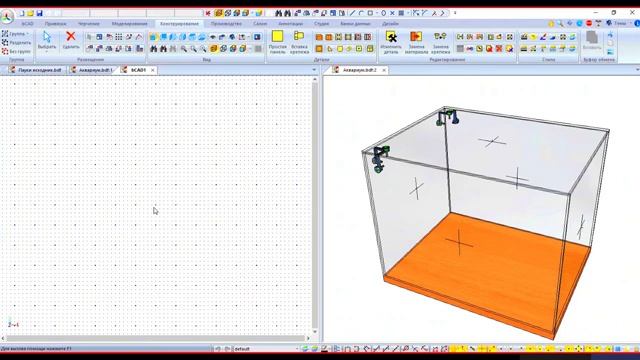This screenshot has height=360, width=640.
Task: Toggle the highlighted shaded cube view mode in ribbon
Action: (x=213, y=49)
